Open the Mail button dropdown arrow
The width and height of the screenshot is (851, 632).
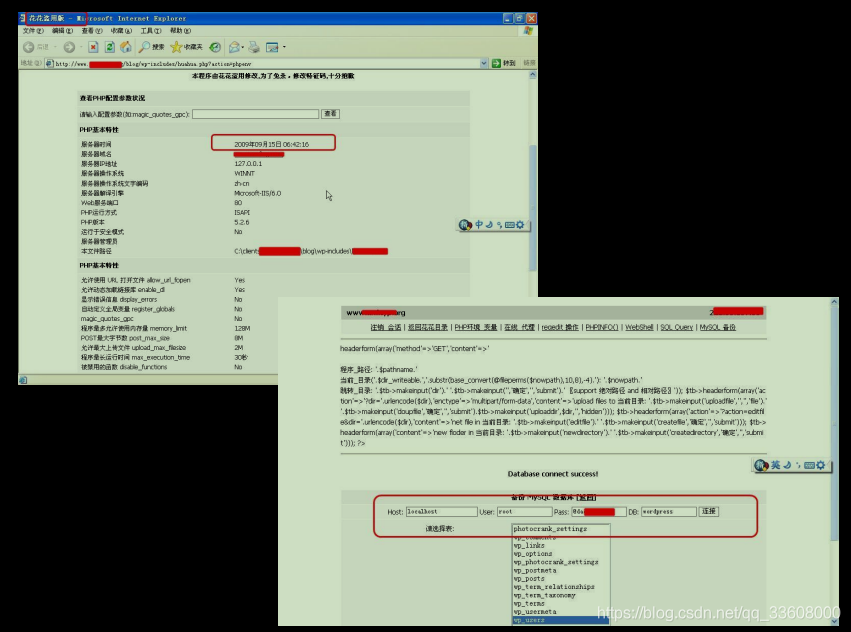point(242,47)
